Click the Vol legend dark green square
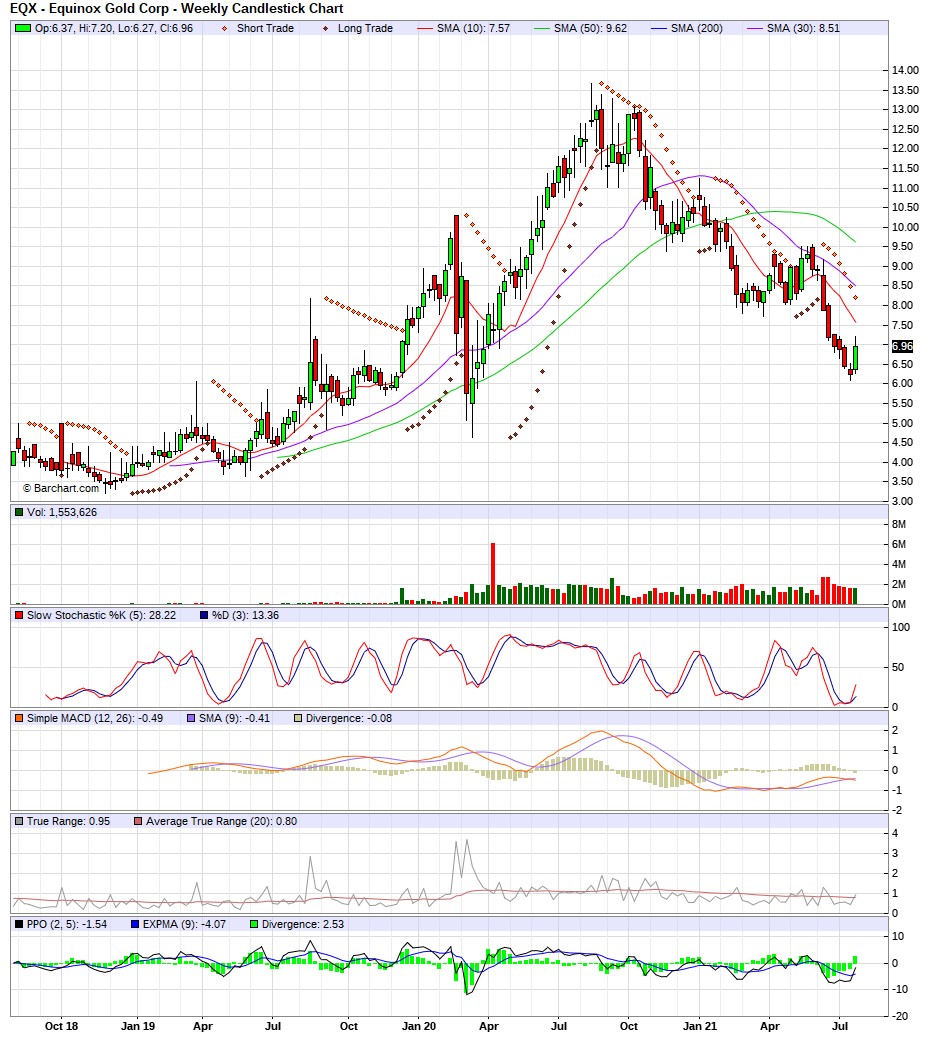The width and height of the screenshot is (930, 1057). coord(19,512)
